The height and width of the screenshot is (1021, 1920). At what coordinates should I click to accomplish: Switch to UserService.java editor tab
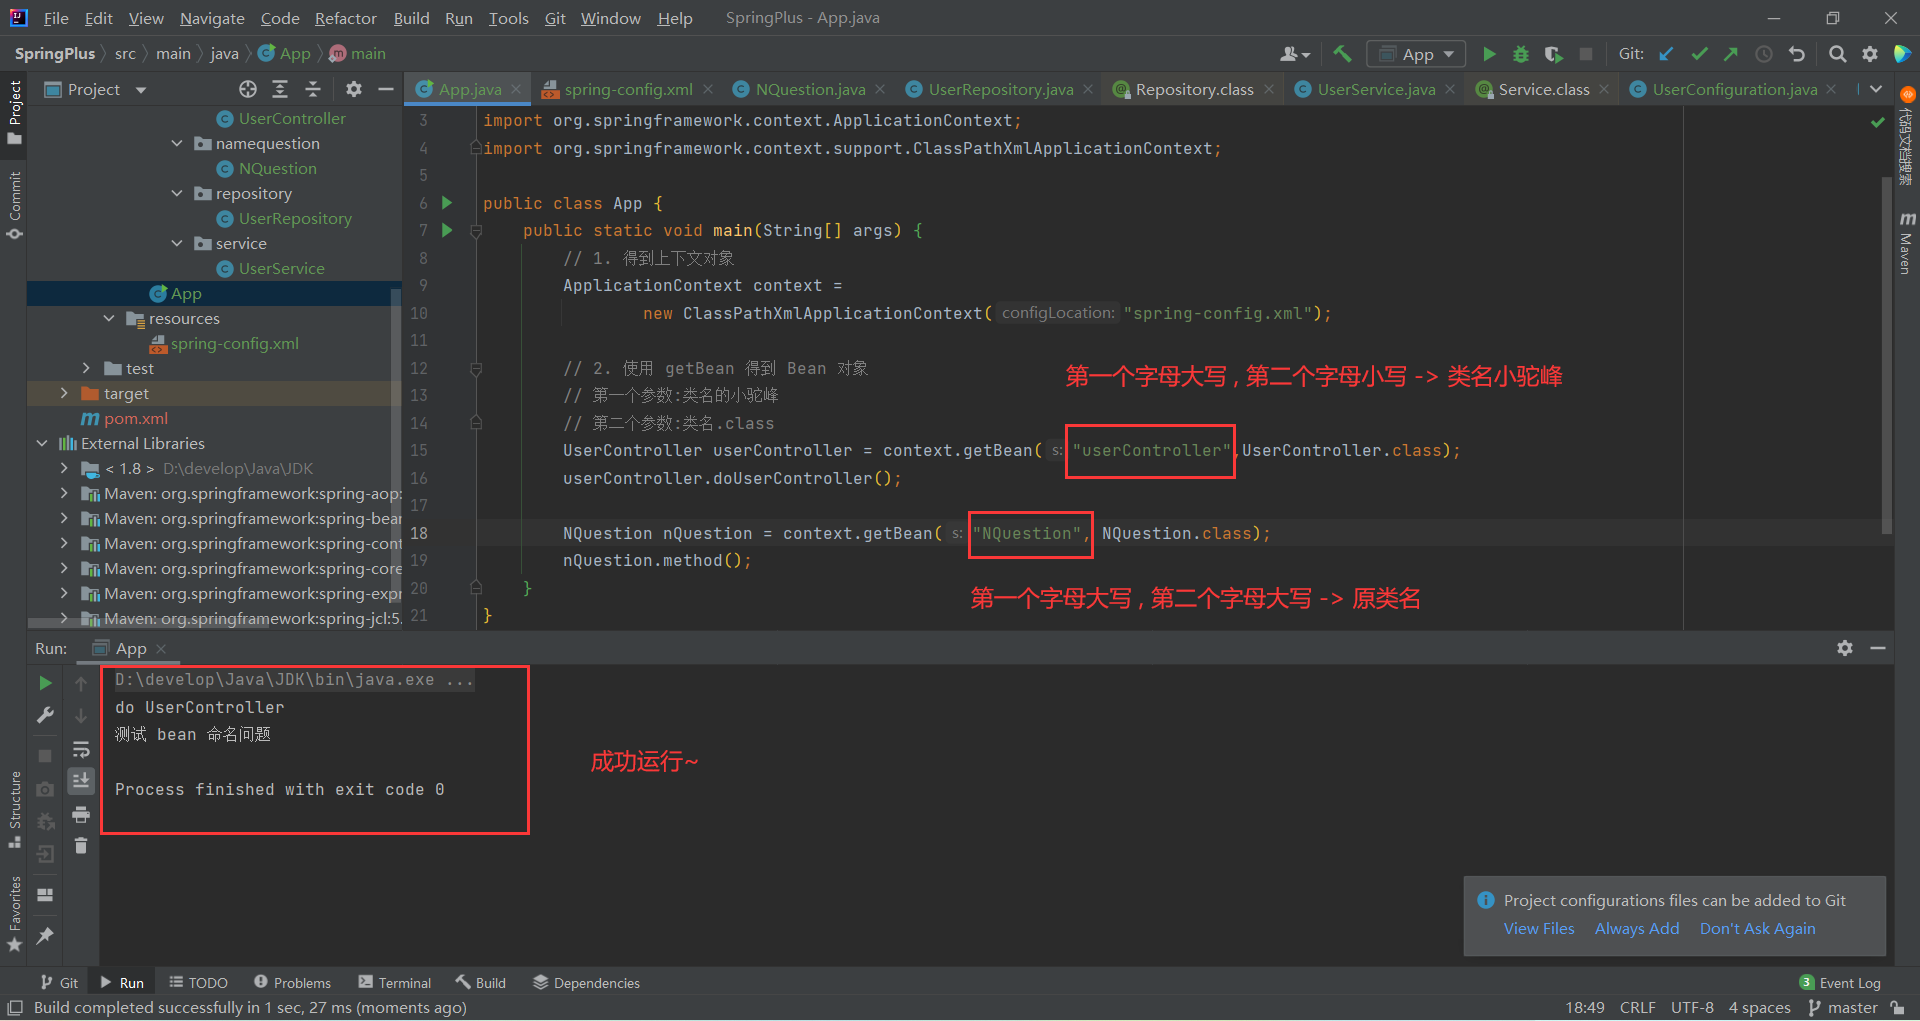click(x=1376, y=89)
